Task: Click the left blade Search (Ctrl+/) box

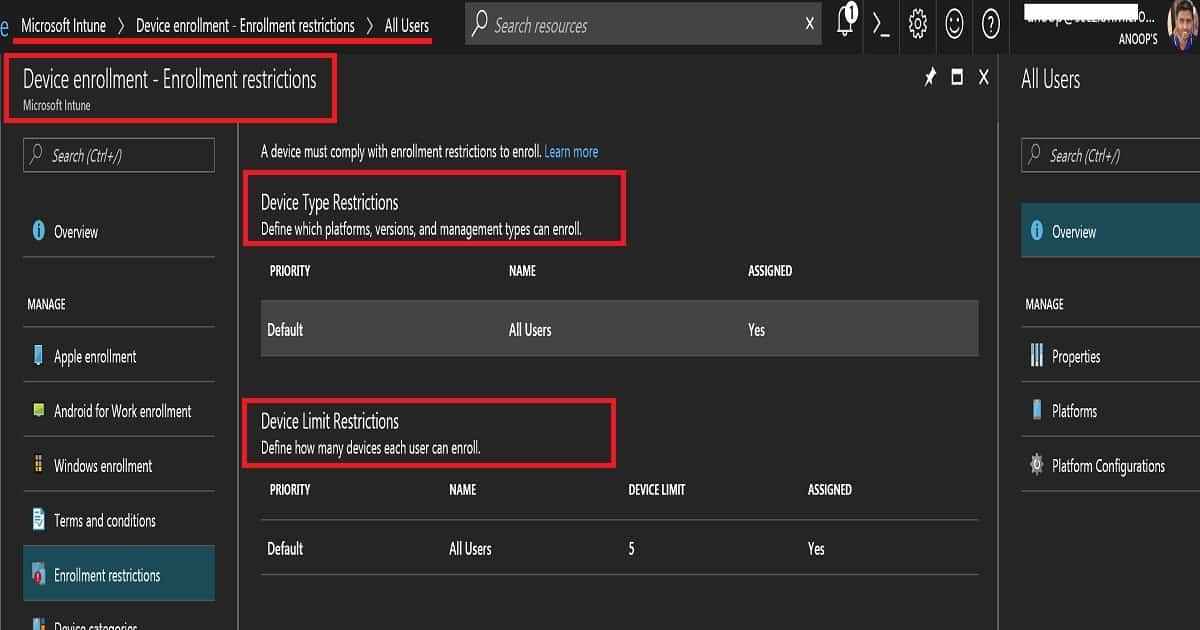Action: (119, 155)
